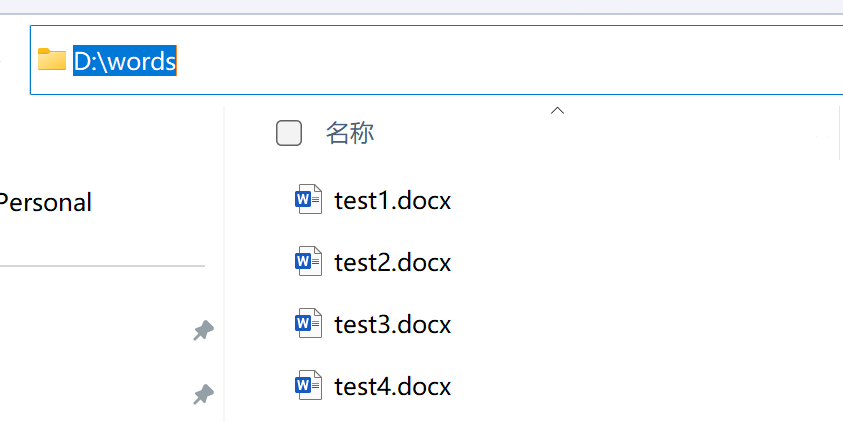Image resolution: width=843 pixels, height=422 pixels.
Task: Tick the select-all checkbox beside 名称
Action: [x=289, y=133]
